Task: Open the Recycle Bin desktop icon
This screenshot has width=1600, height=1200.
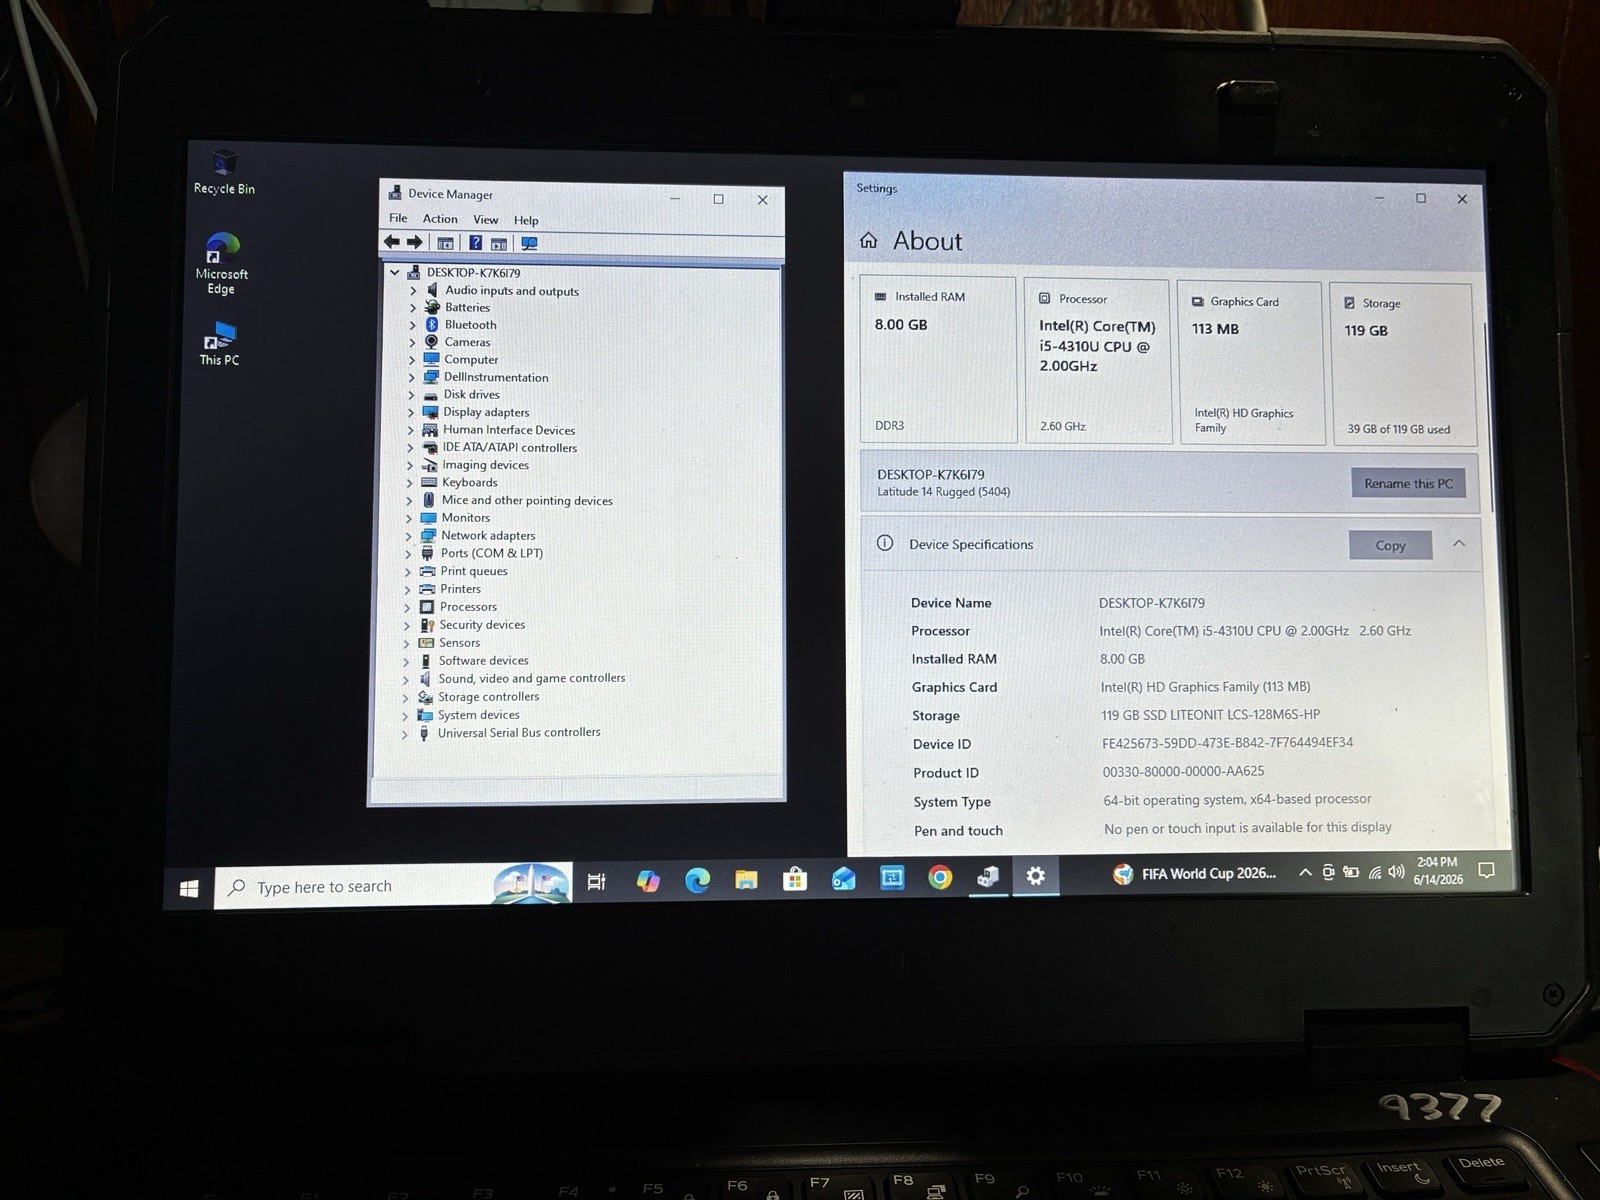Action: tap(224, 172)
